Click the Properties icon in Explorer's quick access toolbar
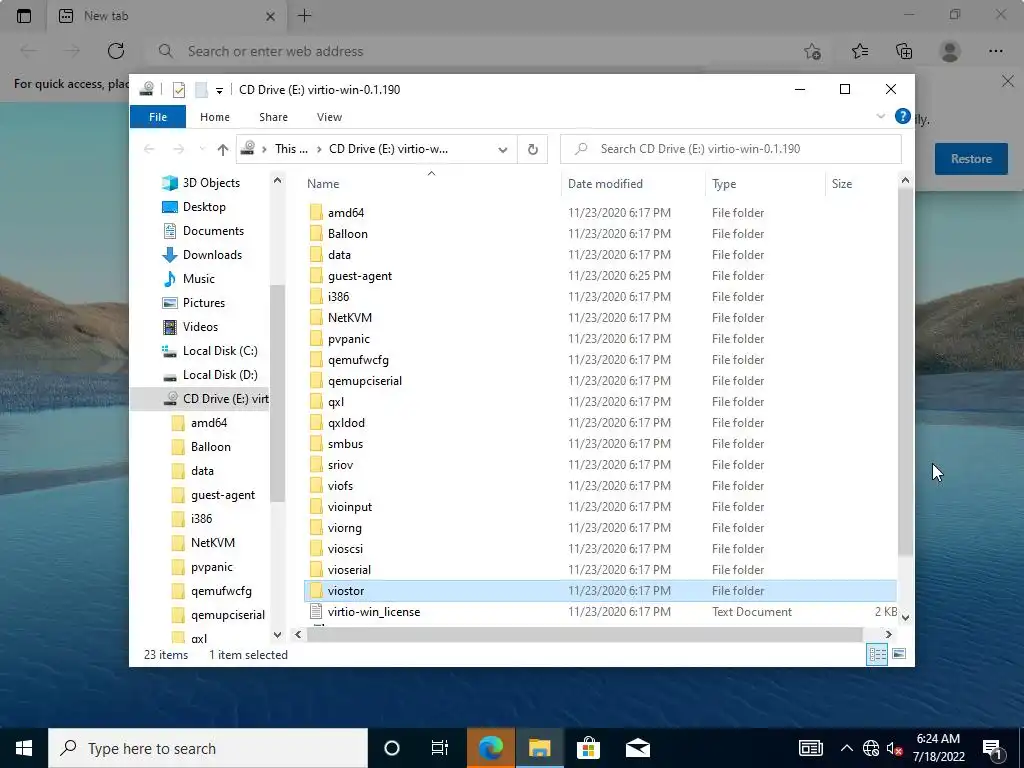The height and width of the screenshot is (768, 1024). [x=178, y=89]
